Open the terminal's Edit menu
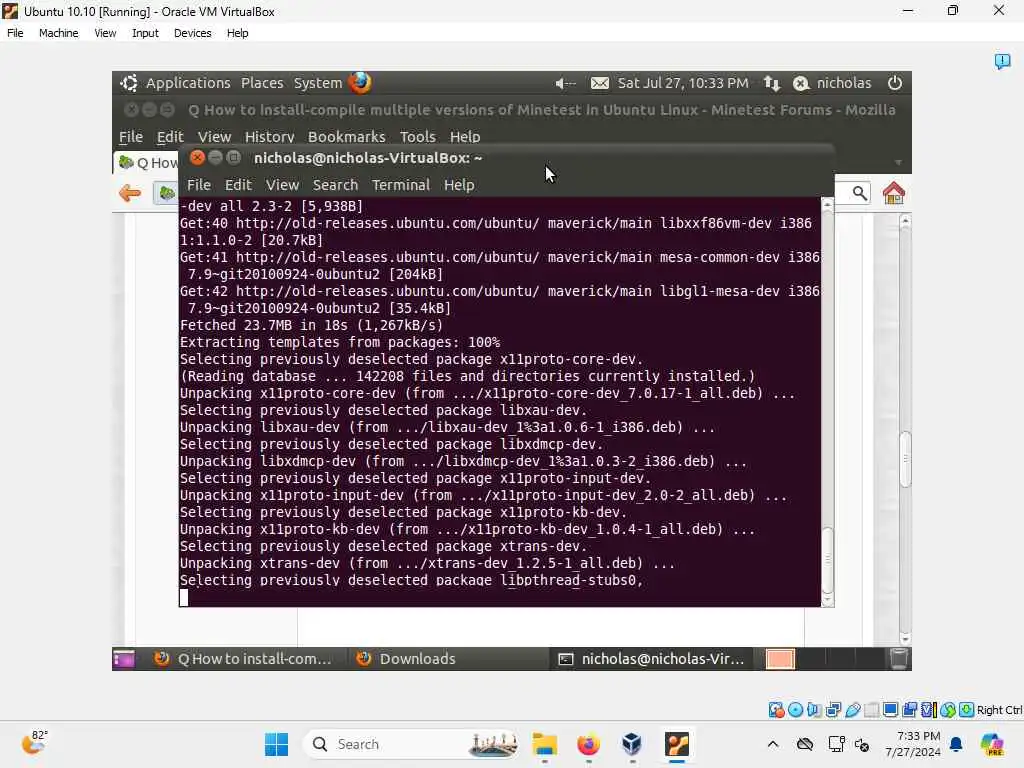 click(238, 185)
